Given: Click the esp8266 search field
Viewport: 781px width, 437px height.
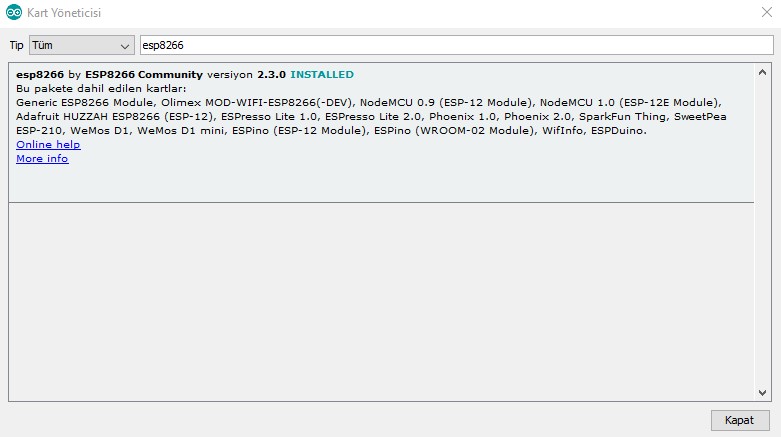Looking at the screenshot, I should [x=456, y=45].
